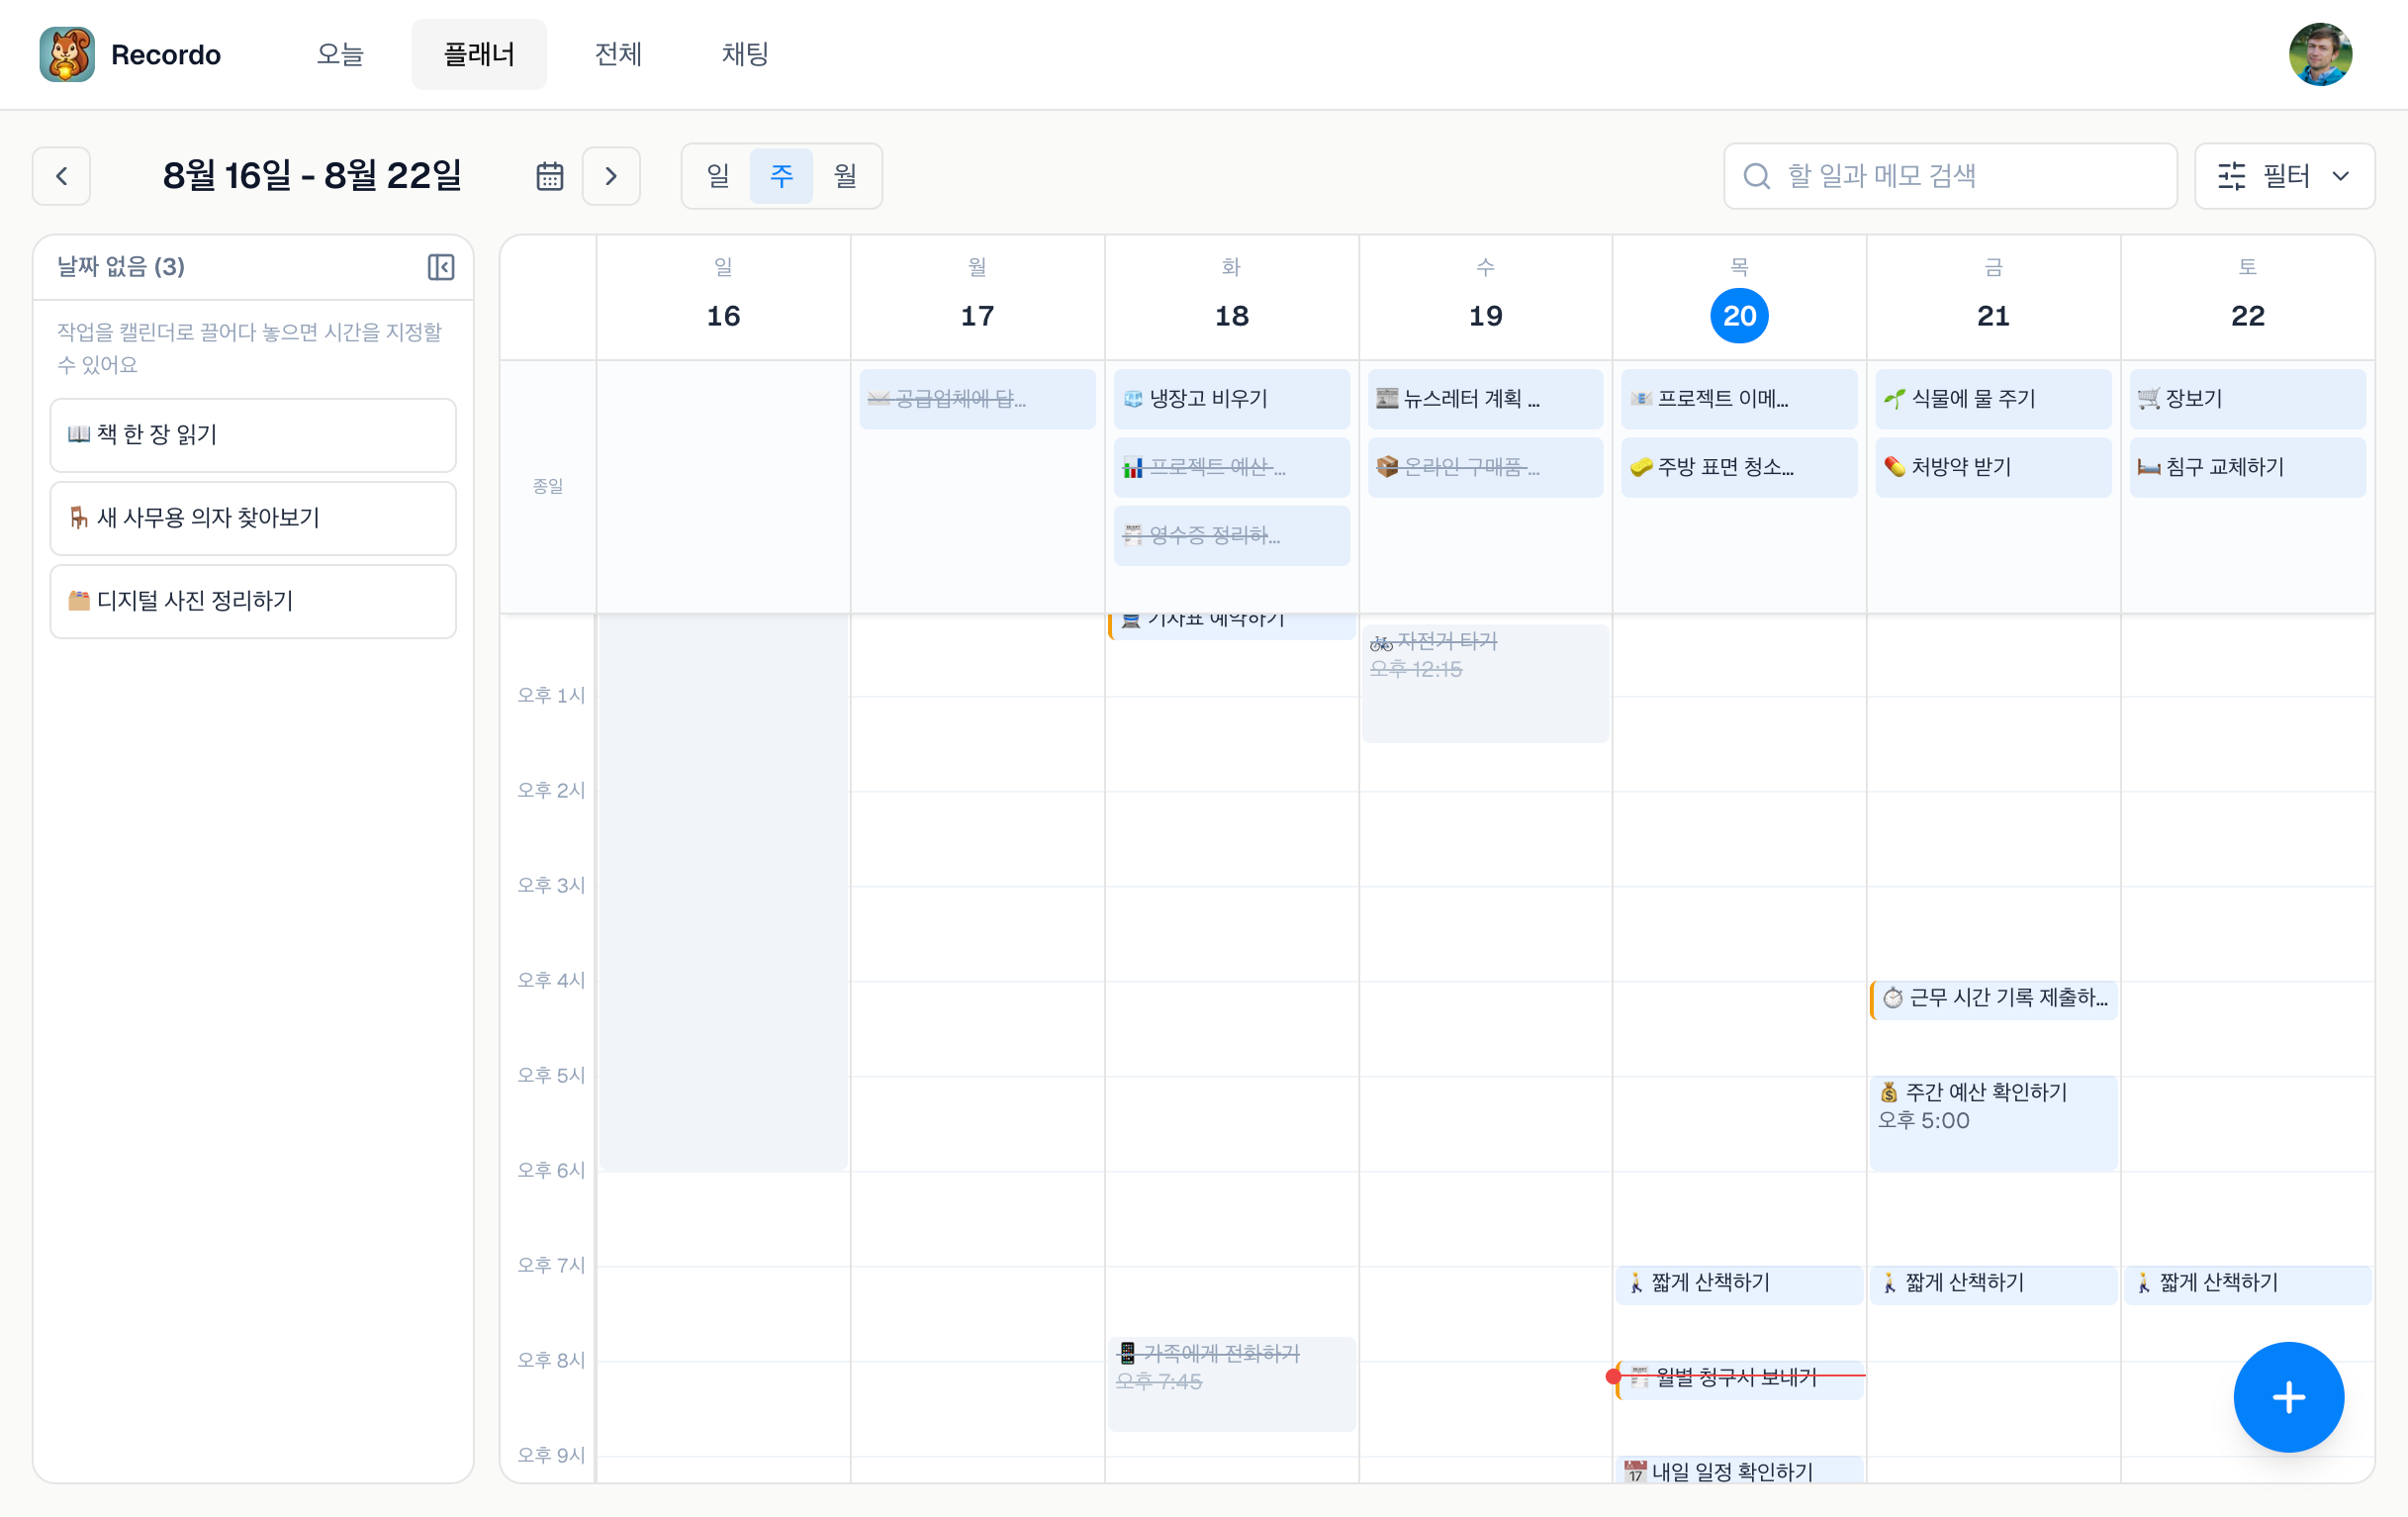Click the current time red marker

pos(1613,1377)
